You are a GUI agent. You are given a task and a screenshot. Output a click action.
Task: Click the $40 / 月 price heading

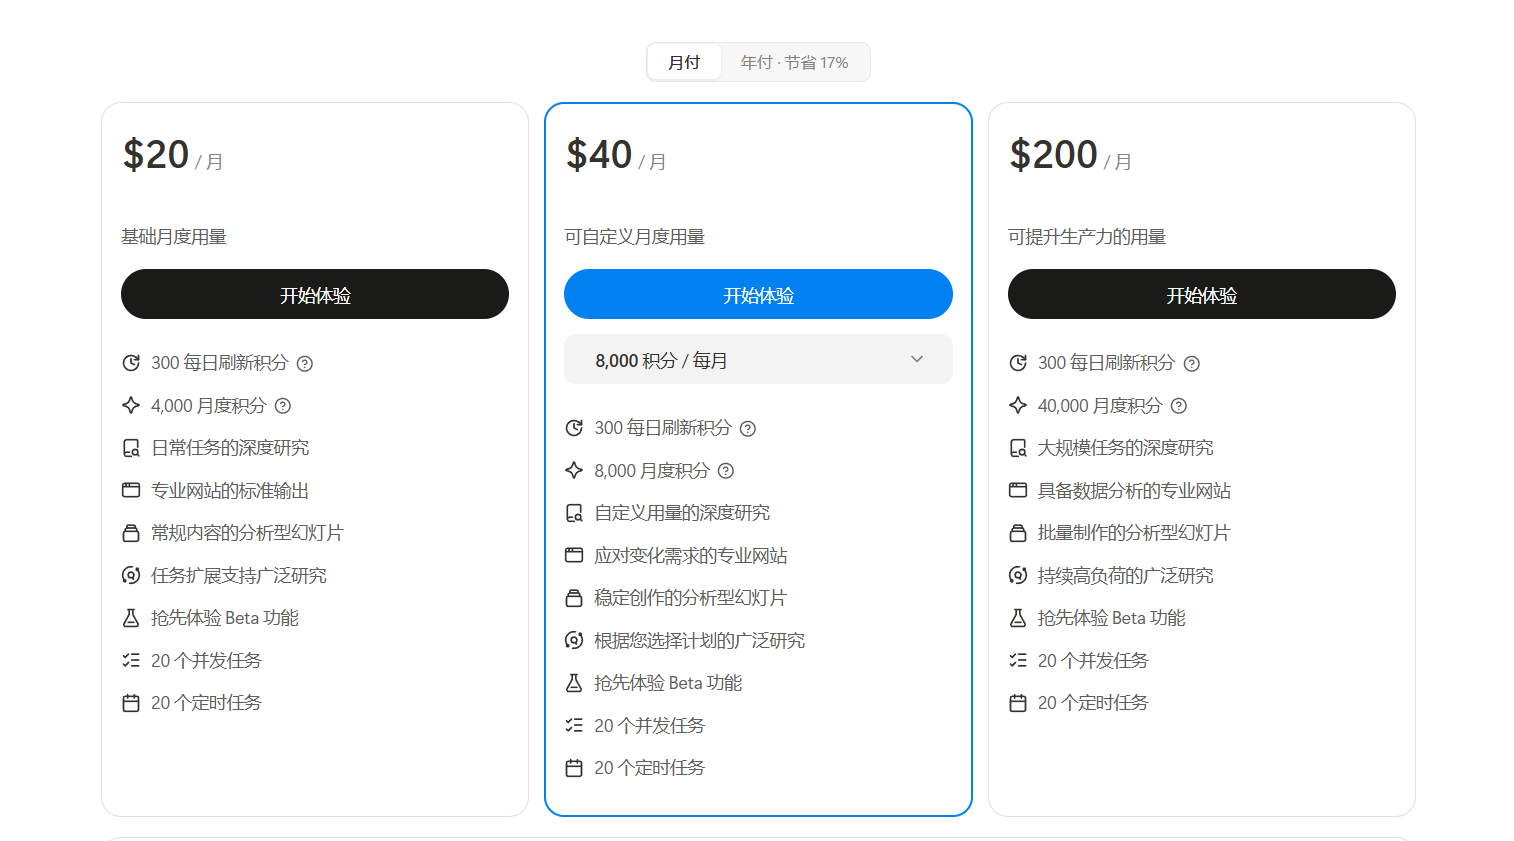(x=616, y=155)
